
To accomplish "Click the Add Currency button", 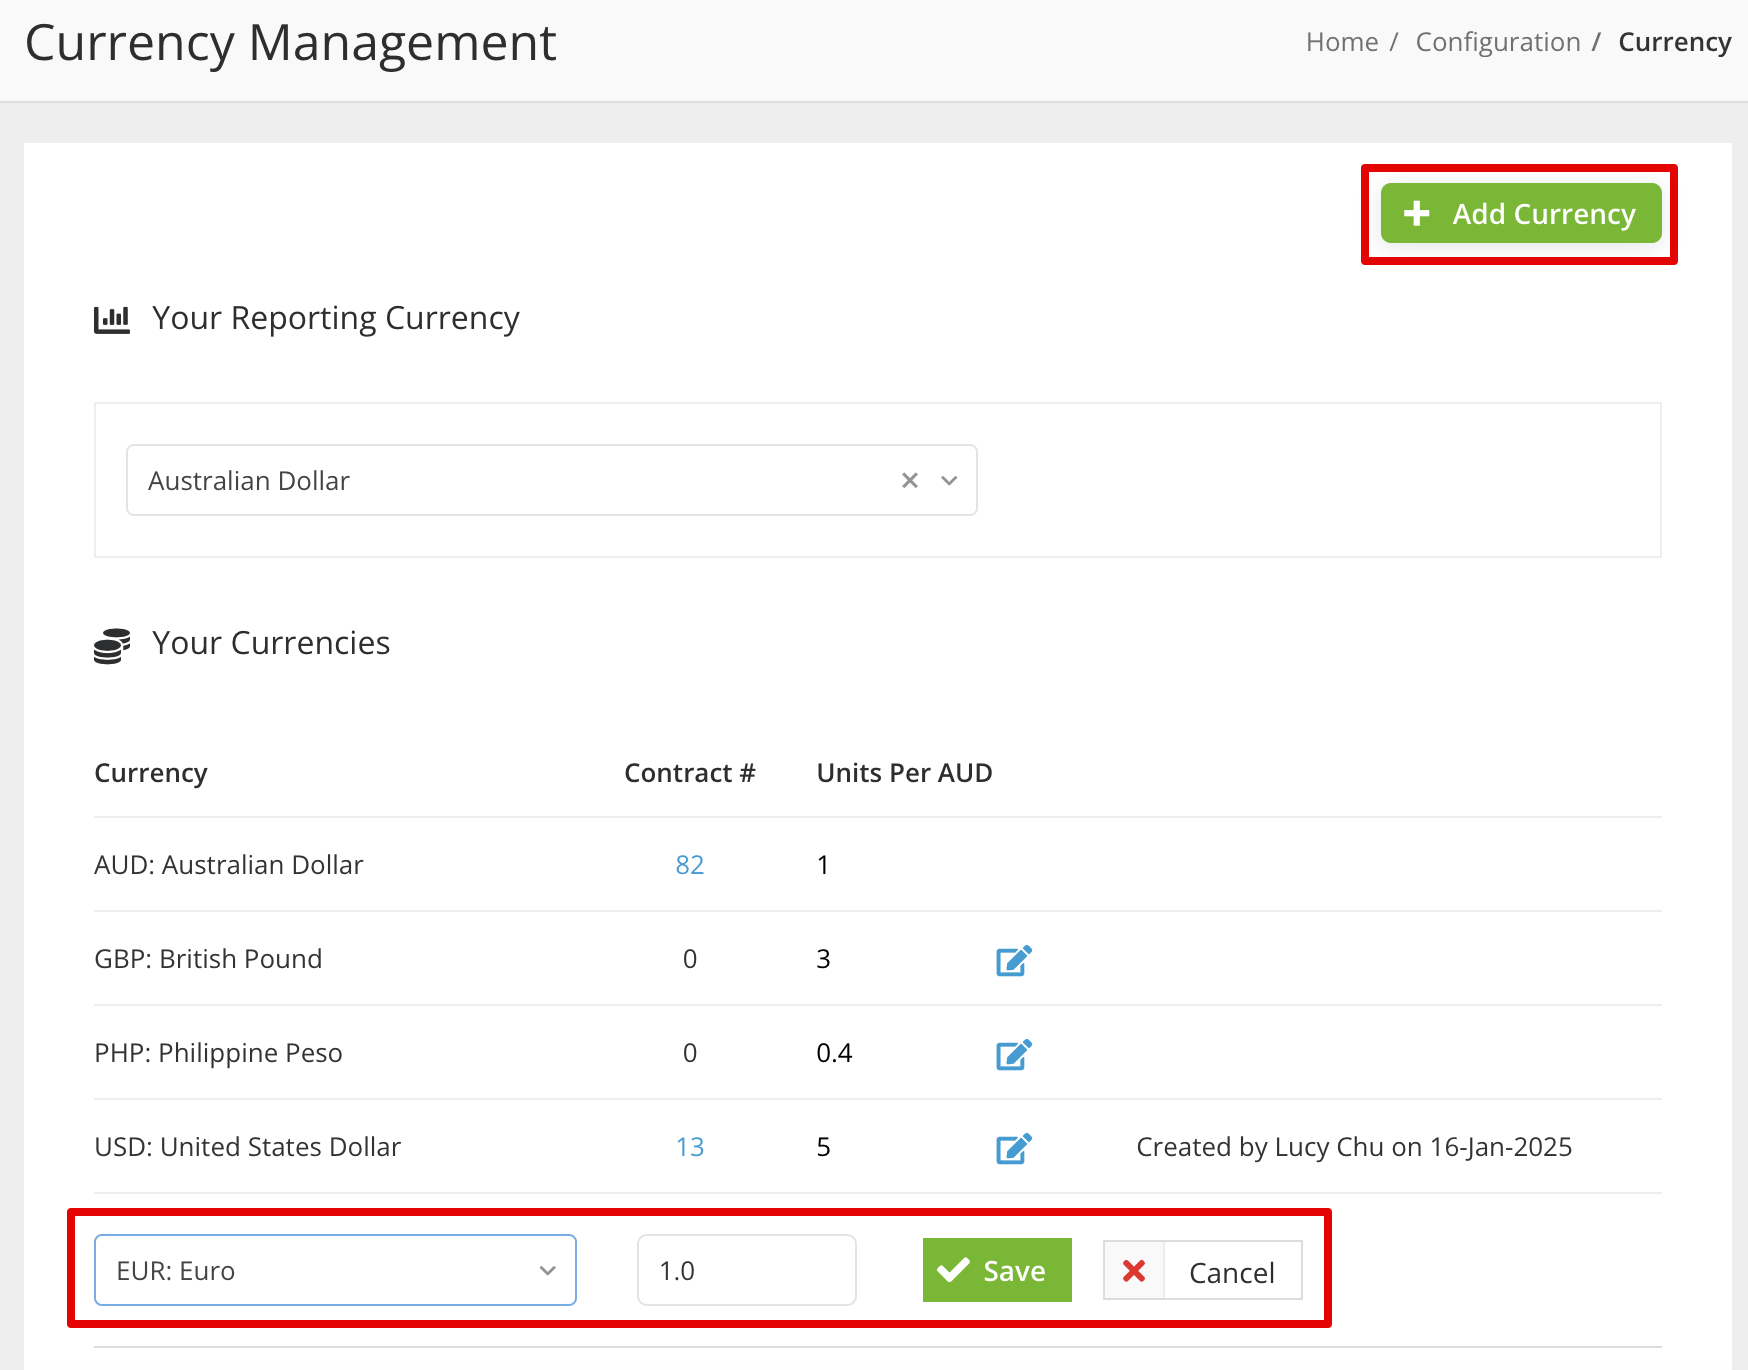I will click(x=1520, y=213).
